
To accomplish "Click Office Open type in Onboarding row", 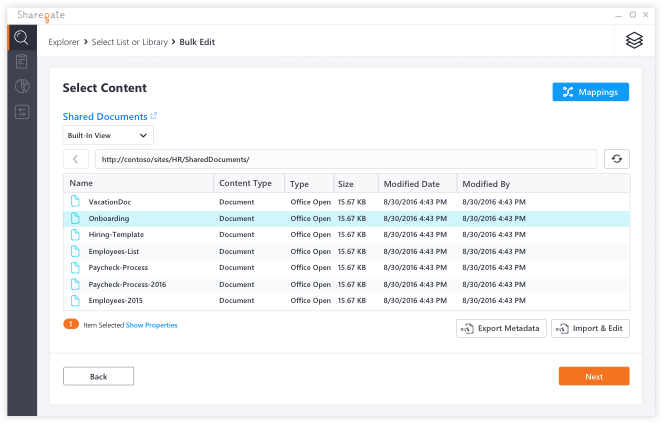I will click(x=310, y=218).
